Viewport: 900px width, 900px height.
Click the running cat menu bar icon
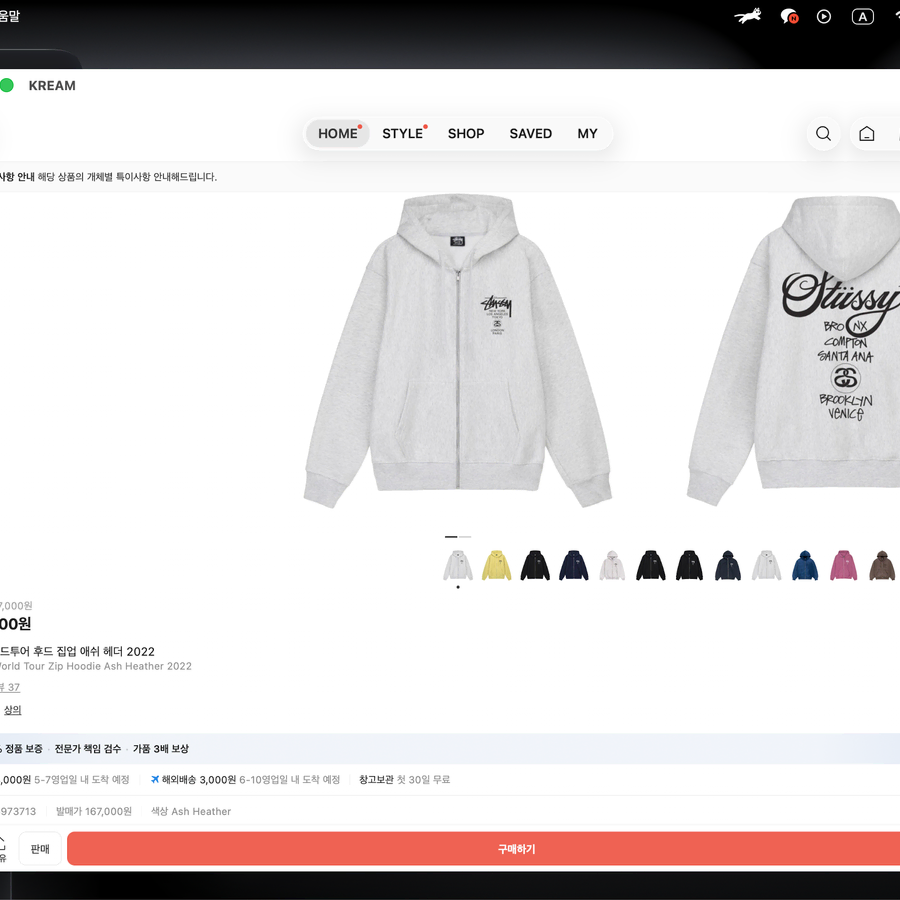(x=747, y=16)
